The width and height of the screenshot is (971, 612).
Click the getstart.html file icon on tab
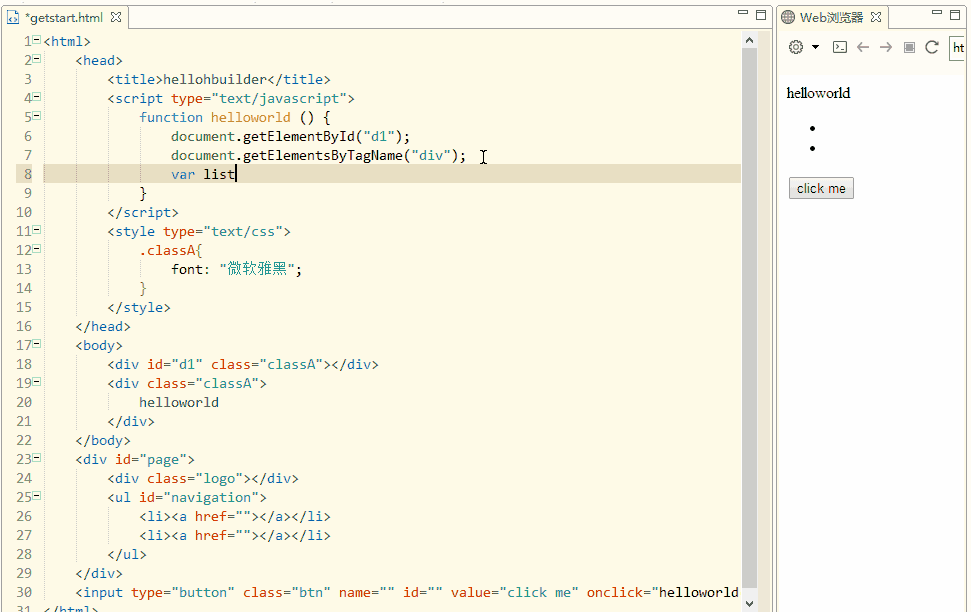pyautogui.click(x=12, y=18)
